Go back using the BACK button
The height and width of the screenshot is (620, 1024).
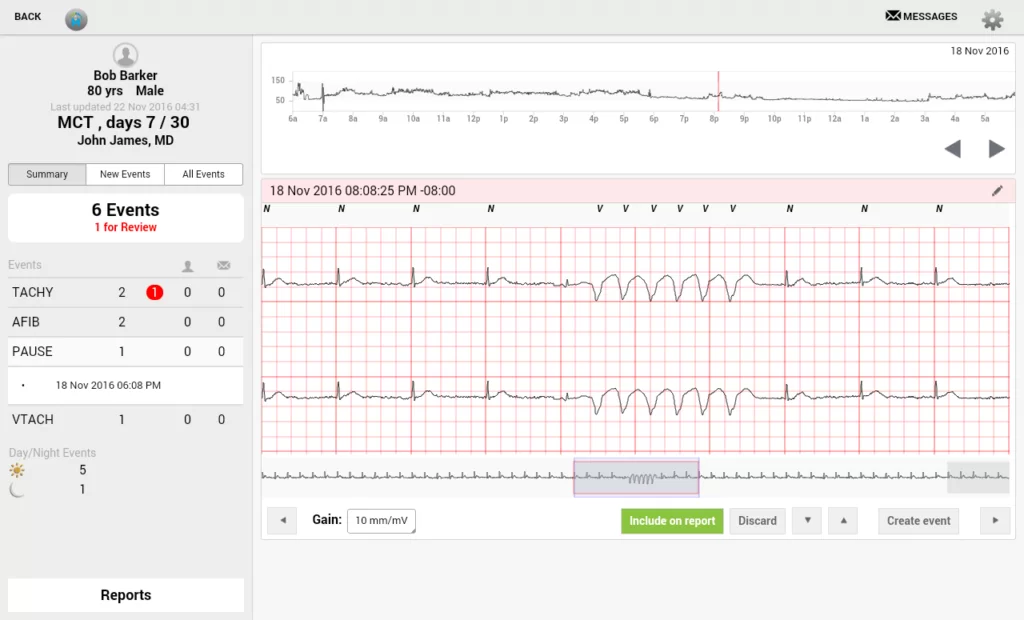[27, 16]
